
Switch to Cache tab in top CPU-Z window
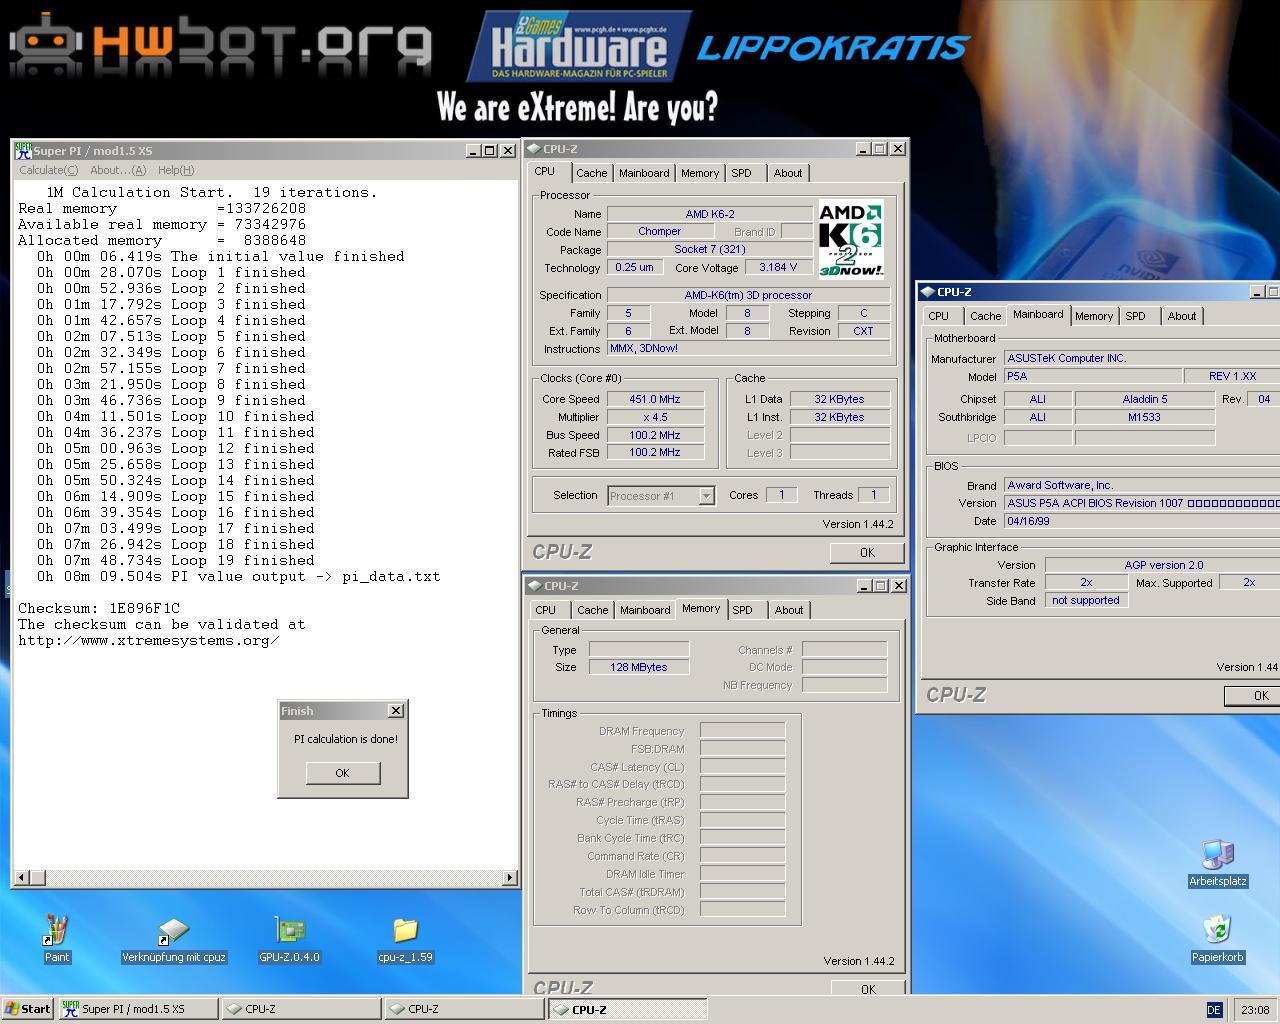(591, 173)
